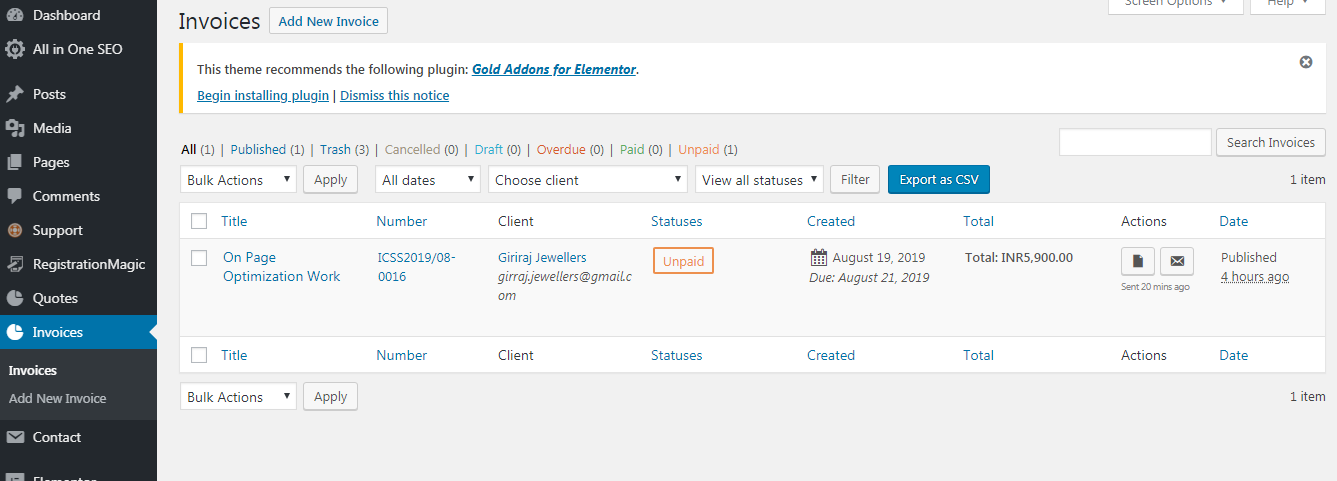Screen dimensions: 1337x481
Task: Open the Gold Addons for Elementor link
Action: (x=554, y=70)
